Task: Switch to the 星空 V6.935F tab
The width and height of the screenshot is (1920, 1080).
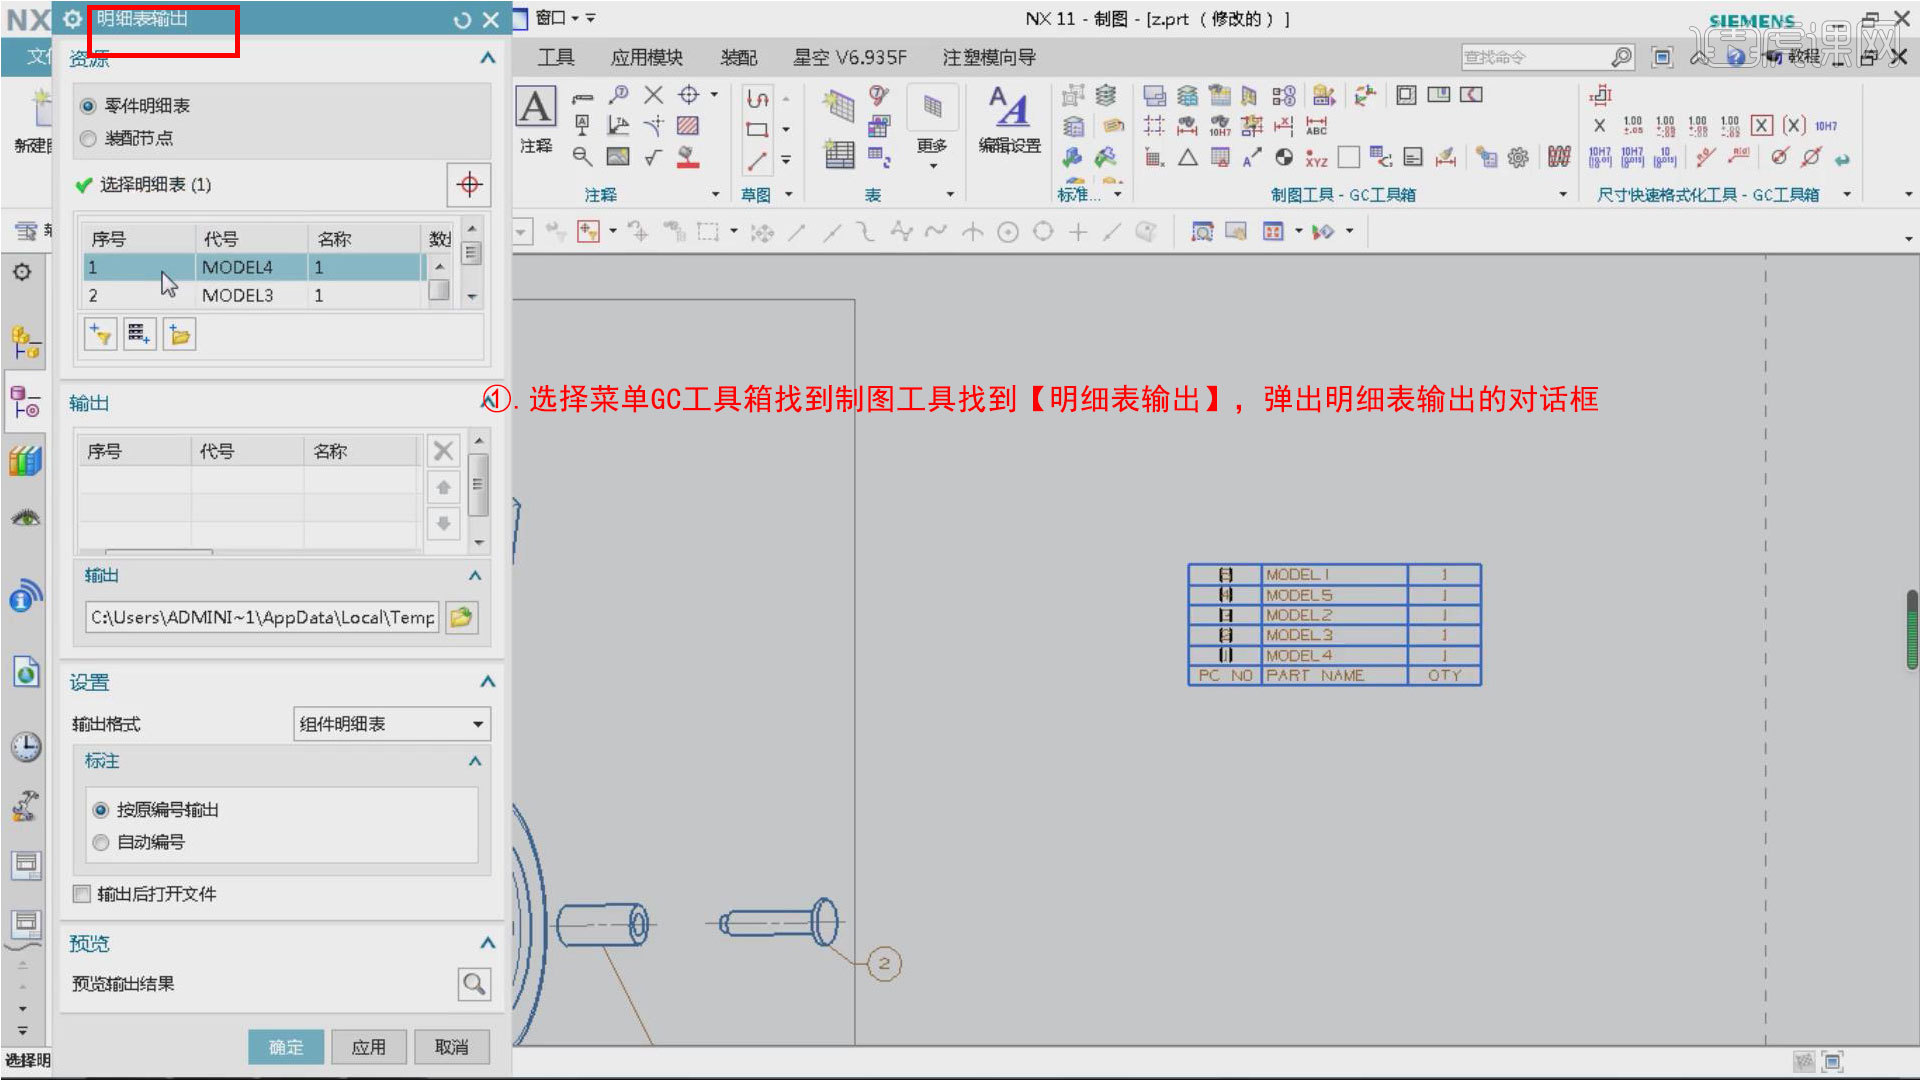Action: click(850, 58)
